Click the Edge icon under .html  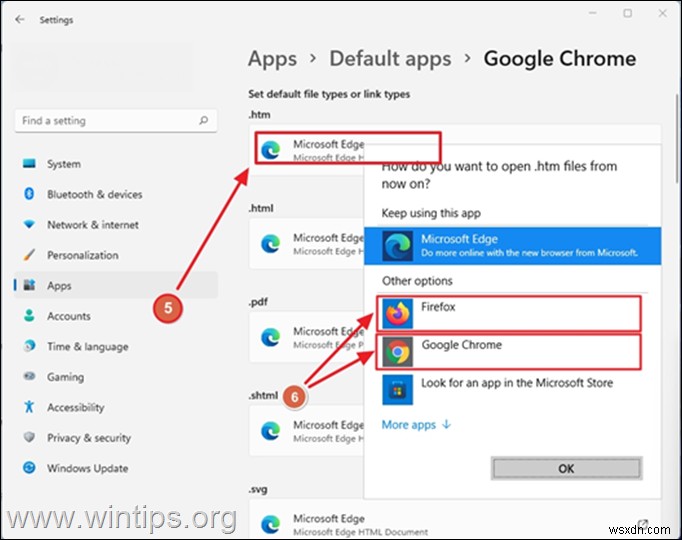point(271,243)
